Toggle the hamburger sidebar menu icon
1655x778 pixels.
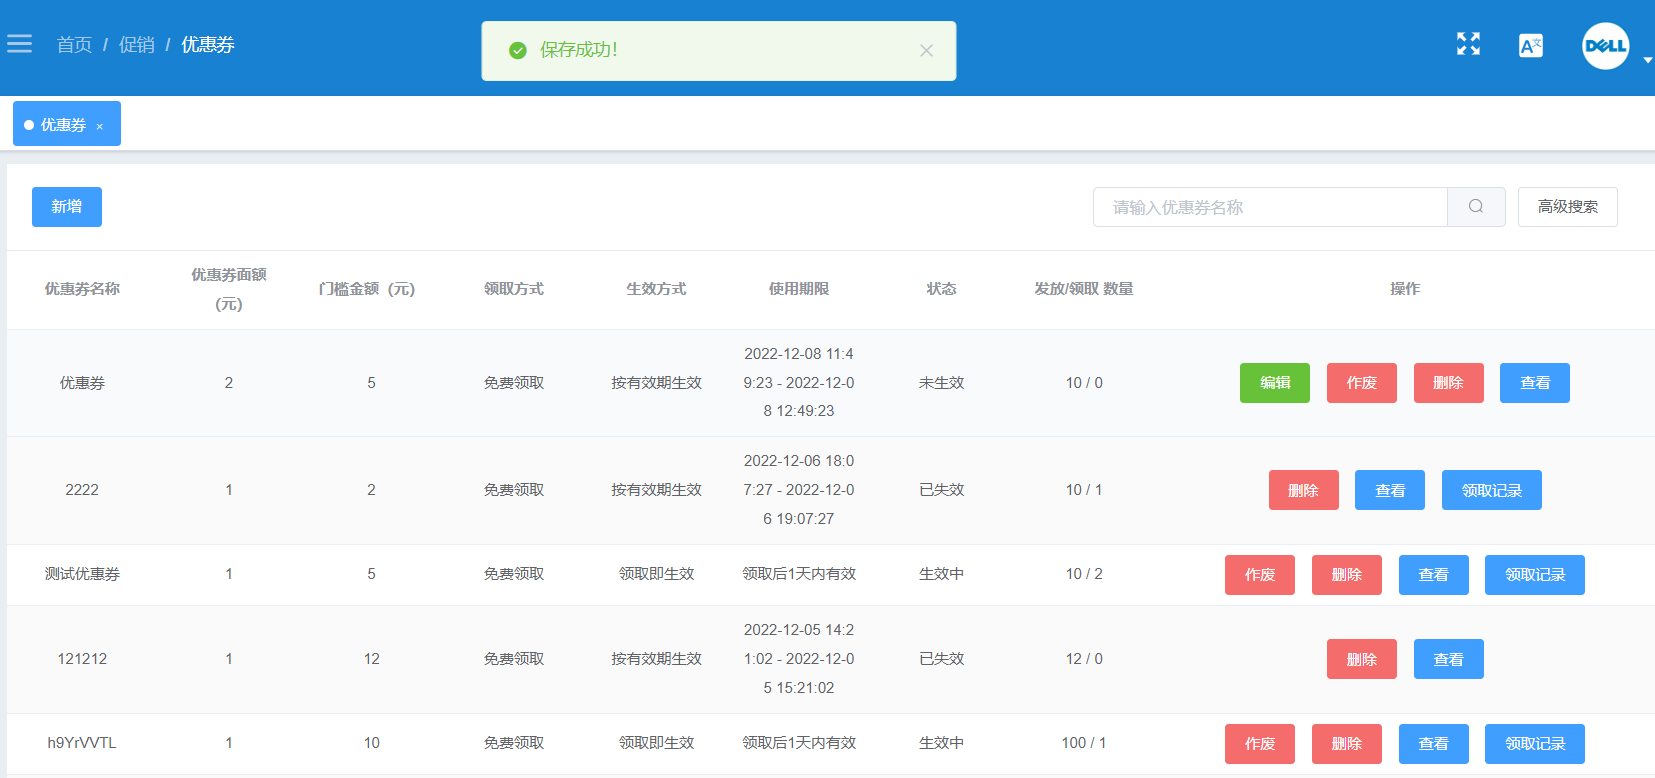[20, 44]
